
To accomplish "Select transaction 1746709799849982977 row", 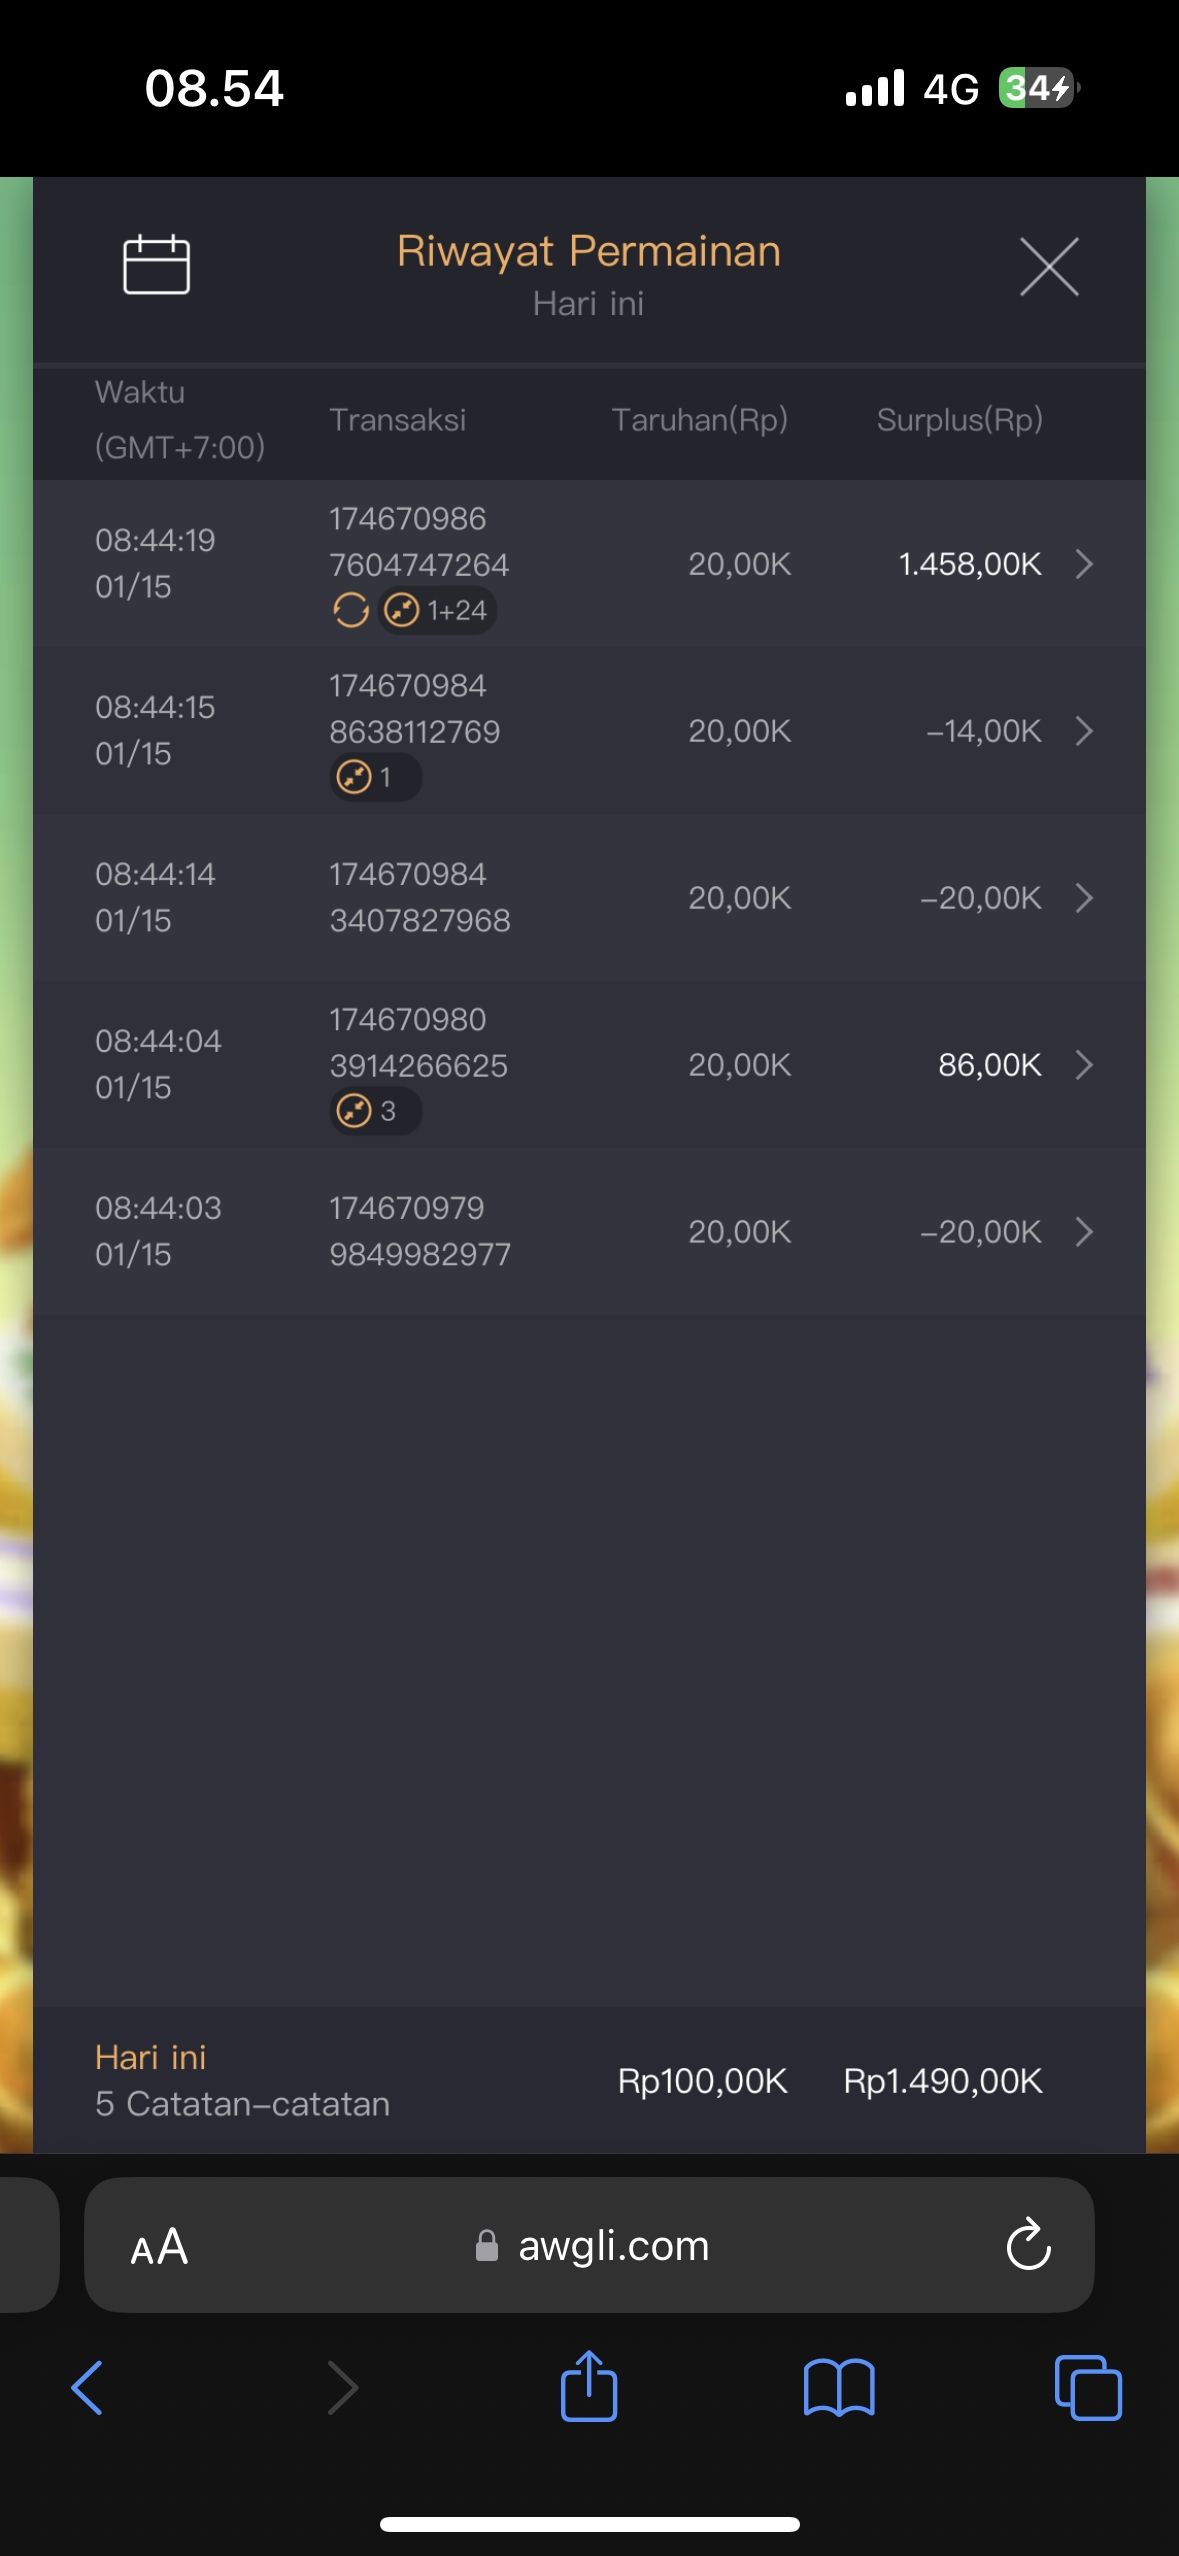I will click(x=420, y=1231).
